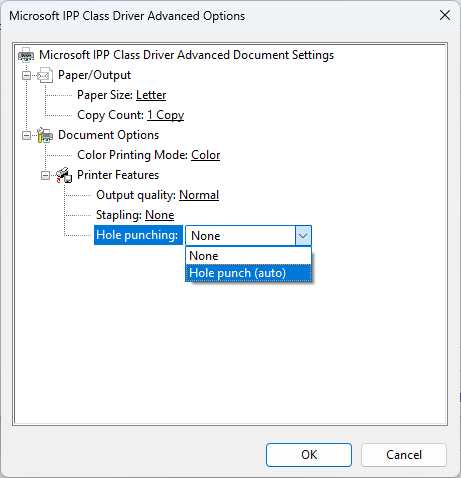The image size is (461, 478).
Task: Collapse the Document Options tree node
Action: pyautogui.click(x=26, y=135)
